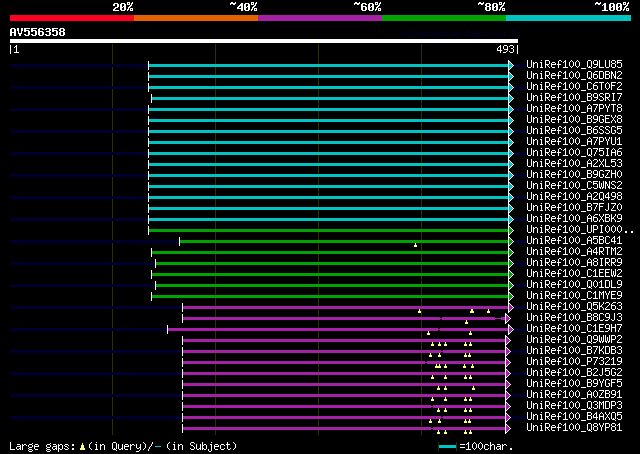Open hit UniRef100_B9SRI7
This screenshot has height=454, width=640.
pyautogui.click(x=574, y=98)
